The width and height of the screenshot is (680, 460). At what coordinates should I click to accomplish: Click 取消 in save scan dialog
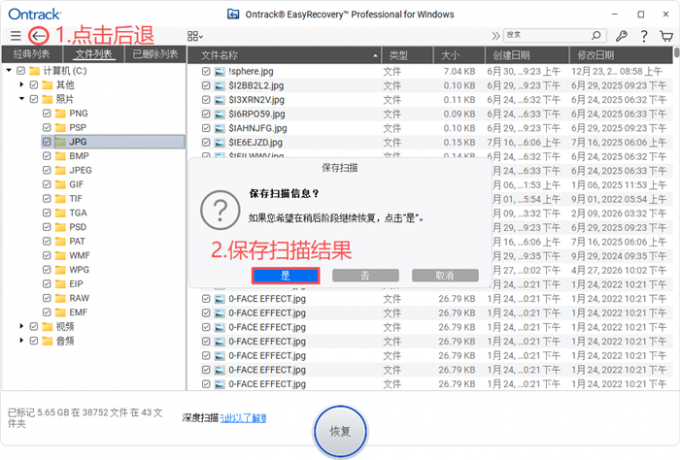pyautogui.click(x=445, y=275)
